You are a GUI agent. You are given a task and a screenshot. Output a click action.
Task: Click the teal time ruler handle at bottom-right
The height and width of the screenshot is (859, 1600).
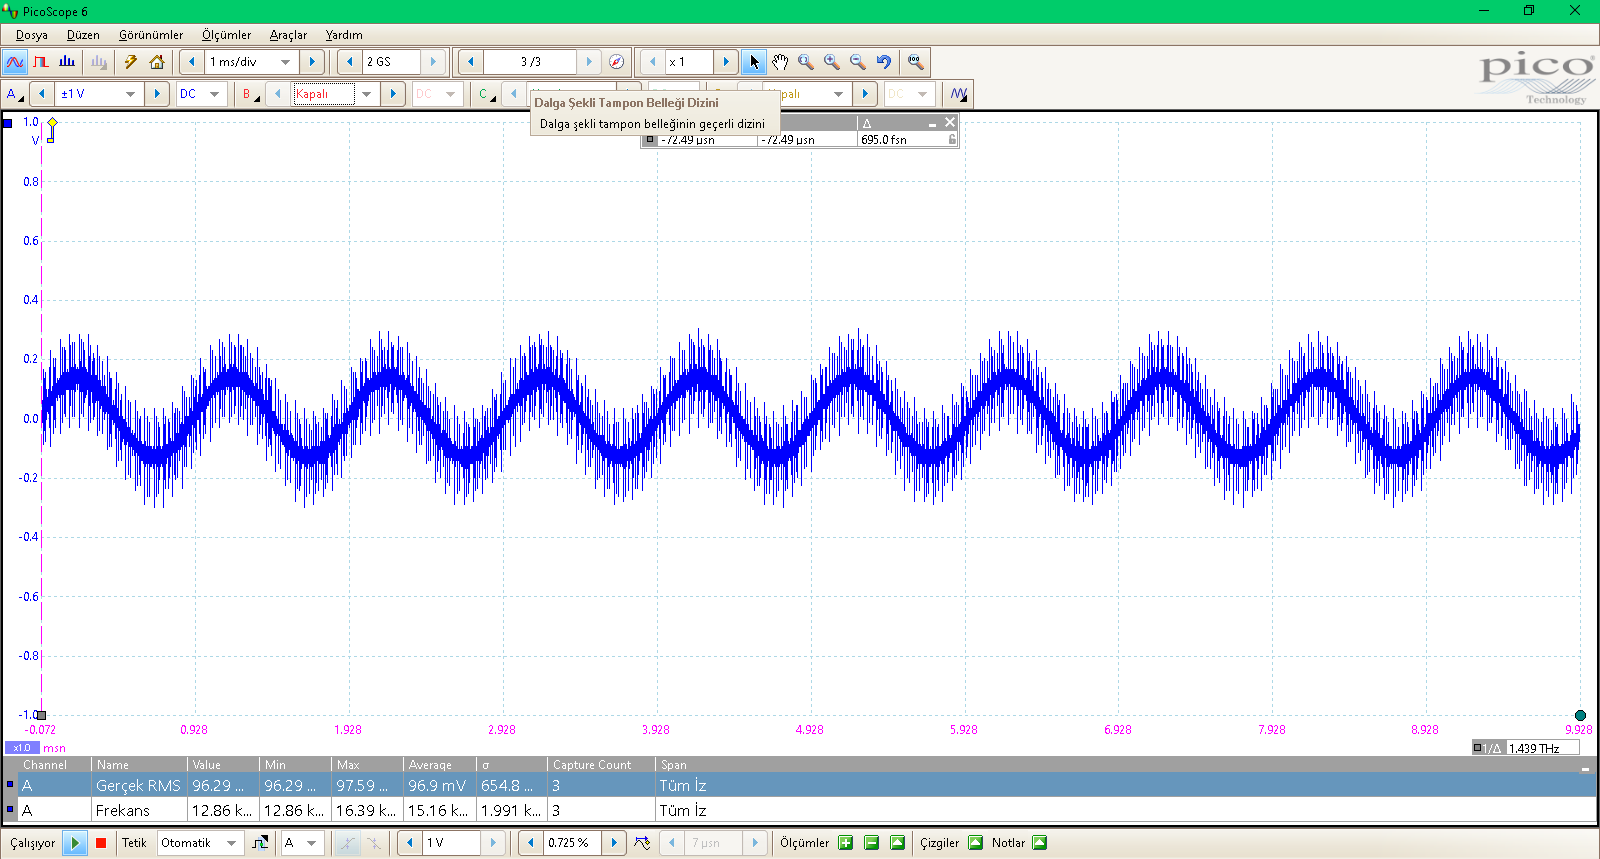(x=1580, y=715)
